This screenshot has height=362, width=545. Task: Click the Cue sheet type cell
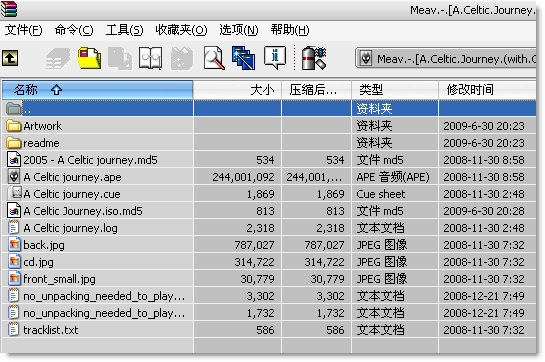tap(381, 194)
